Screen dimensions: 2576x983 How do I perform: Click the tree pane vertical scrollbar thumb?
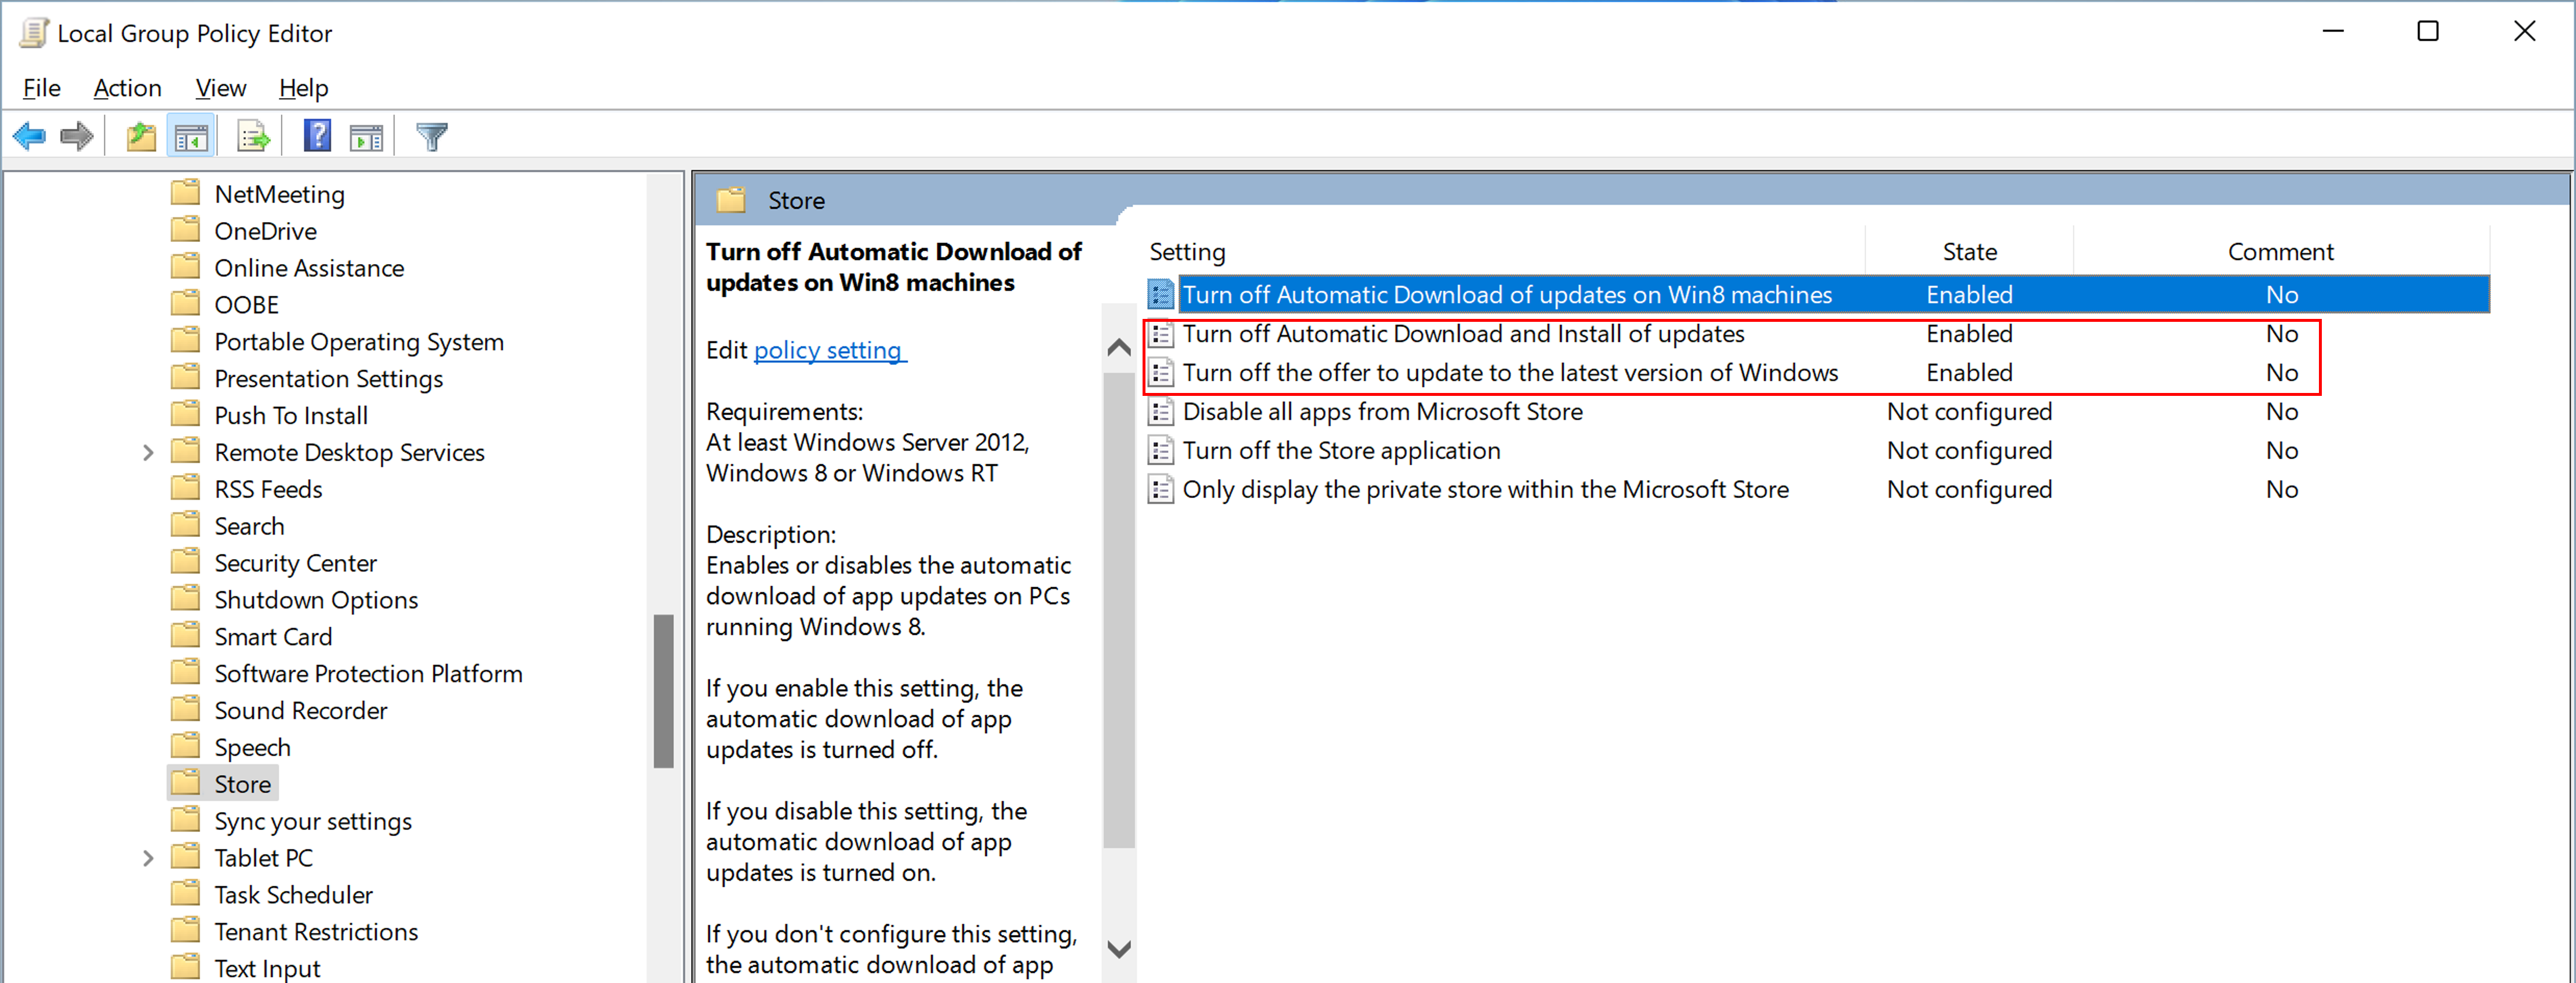pyautogui.click(x=663, y=690)
